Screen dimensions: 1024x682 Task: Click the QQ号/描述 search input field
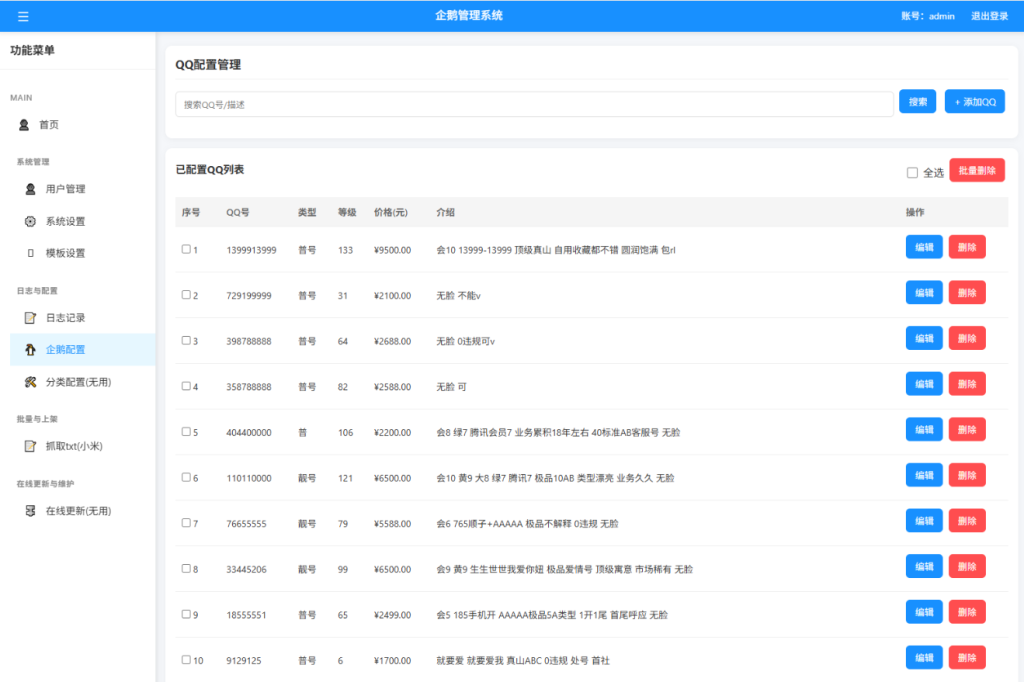pos(530,102)
